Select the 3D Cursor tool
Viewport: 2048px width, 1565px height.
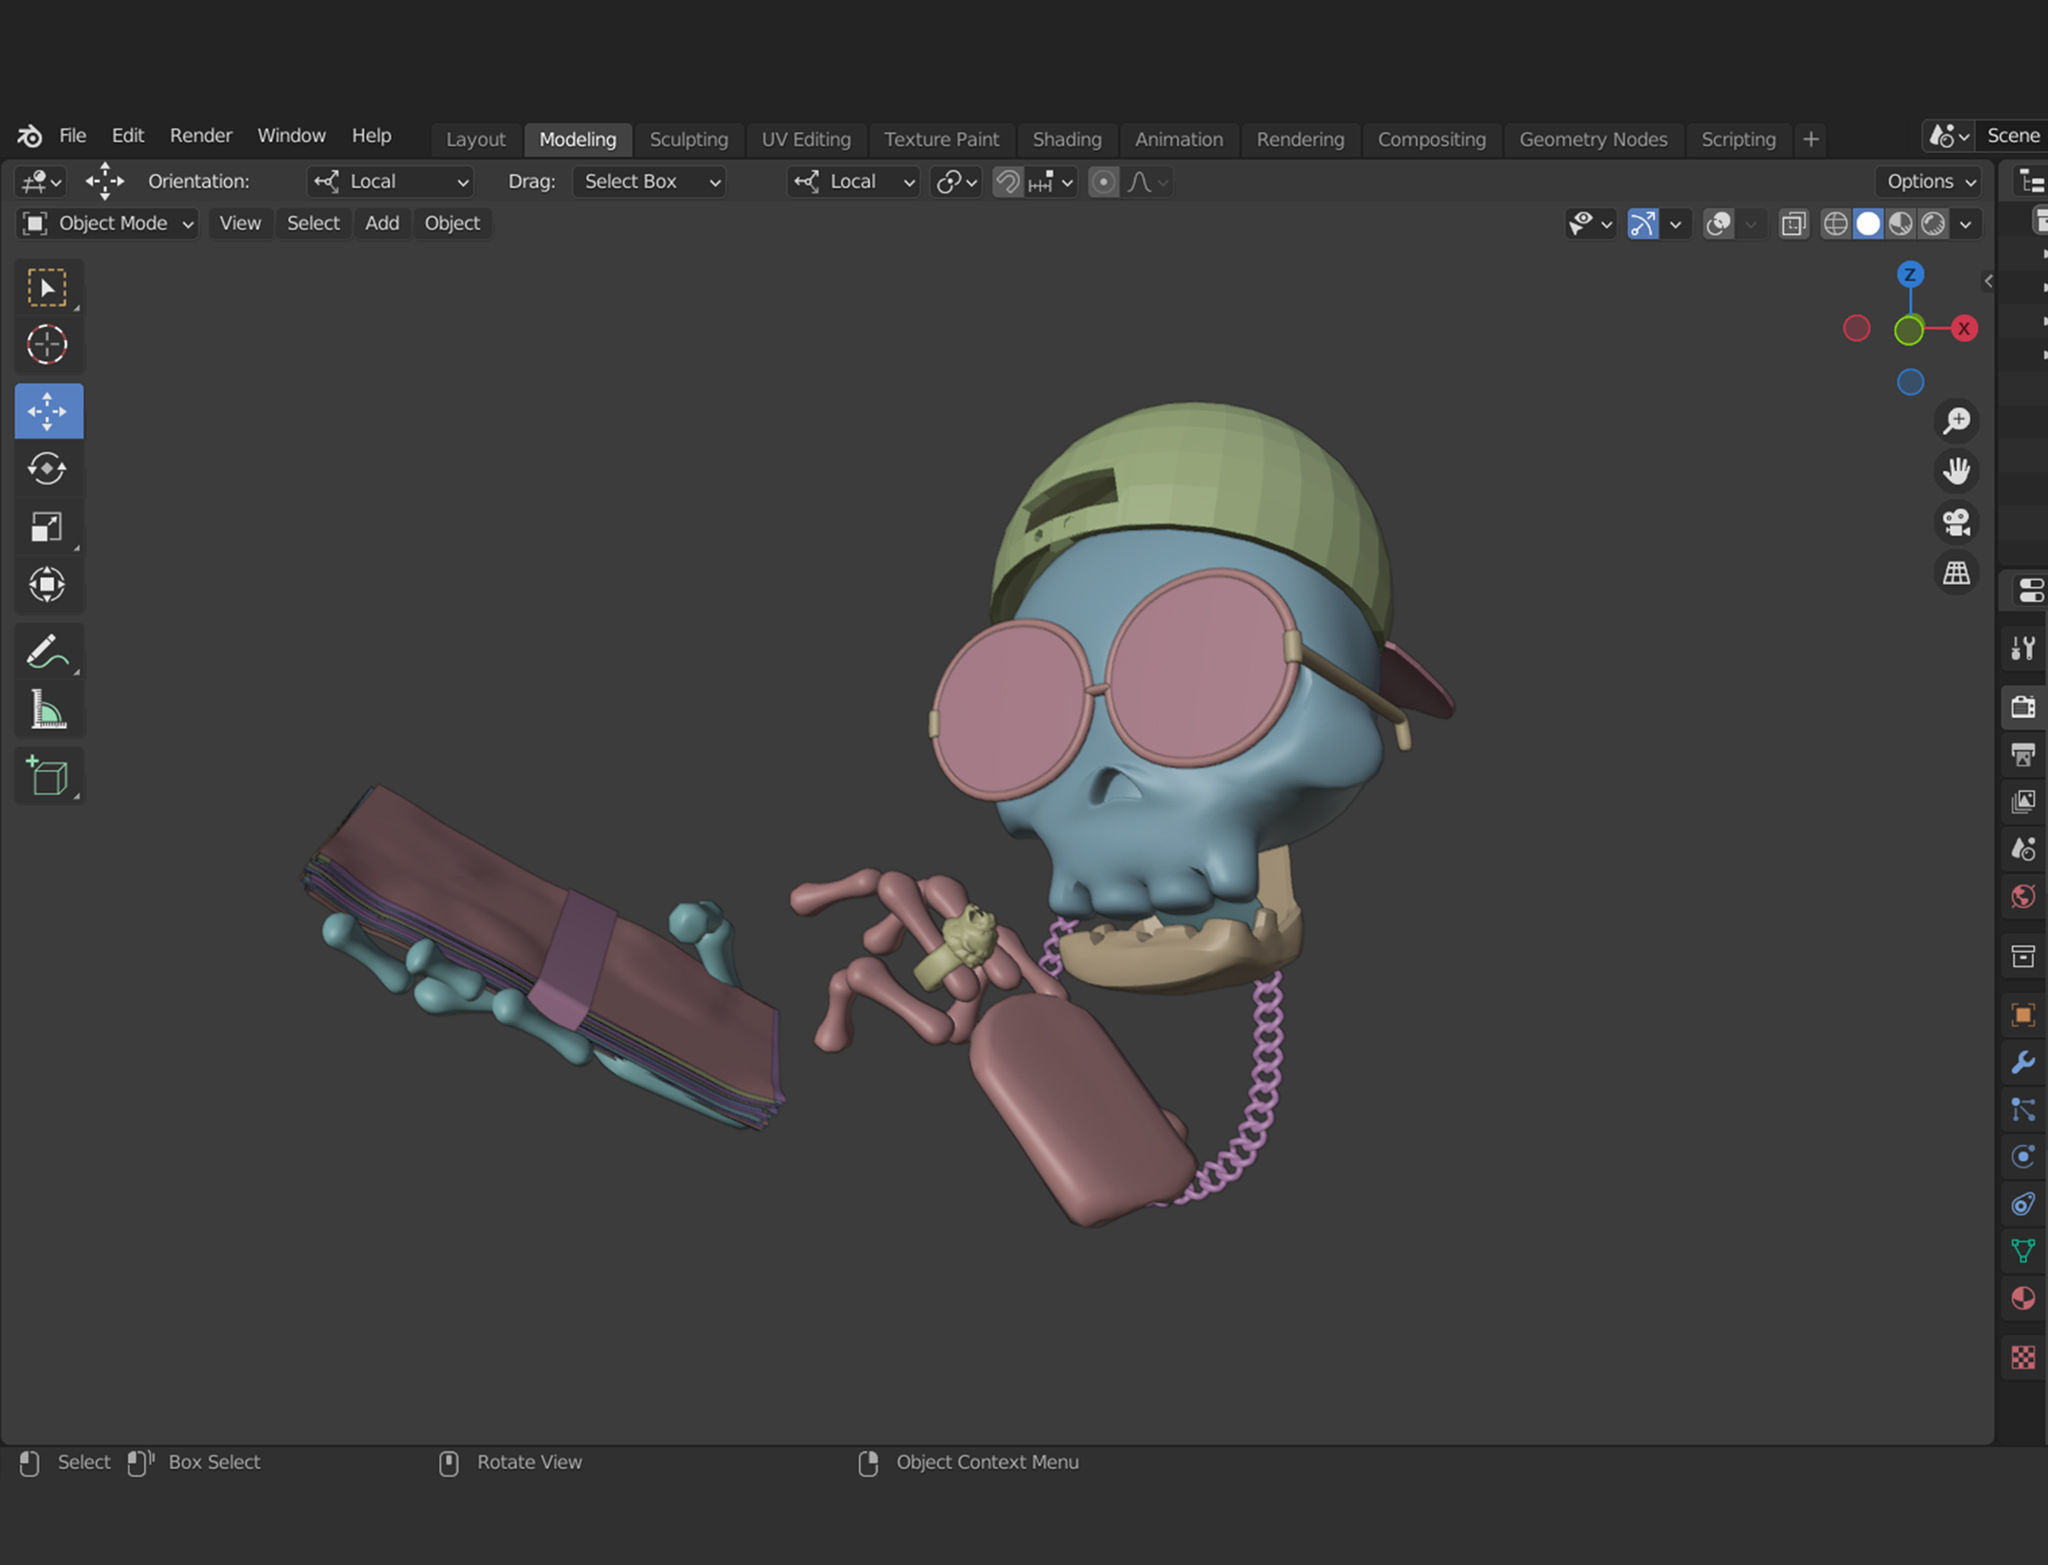[47, 345]
